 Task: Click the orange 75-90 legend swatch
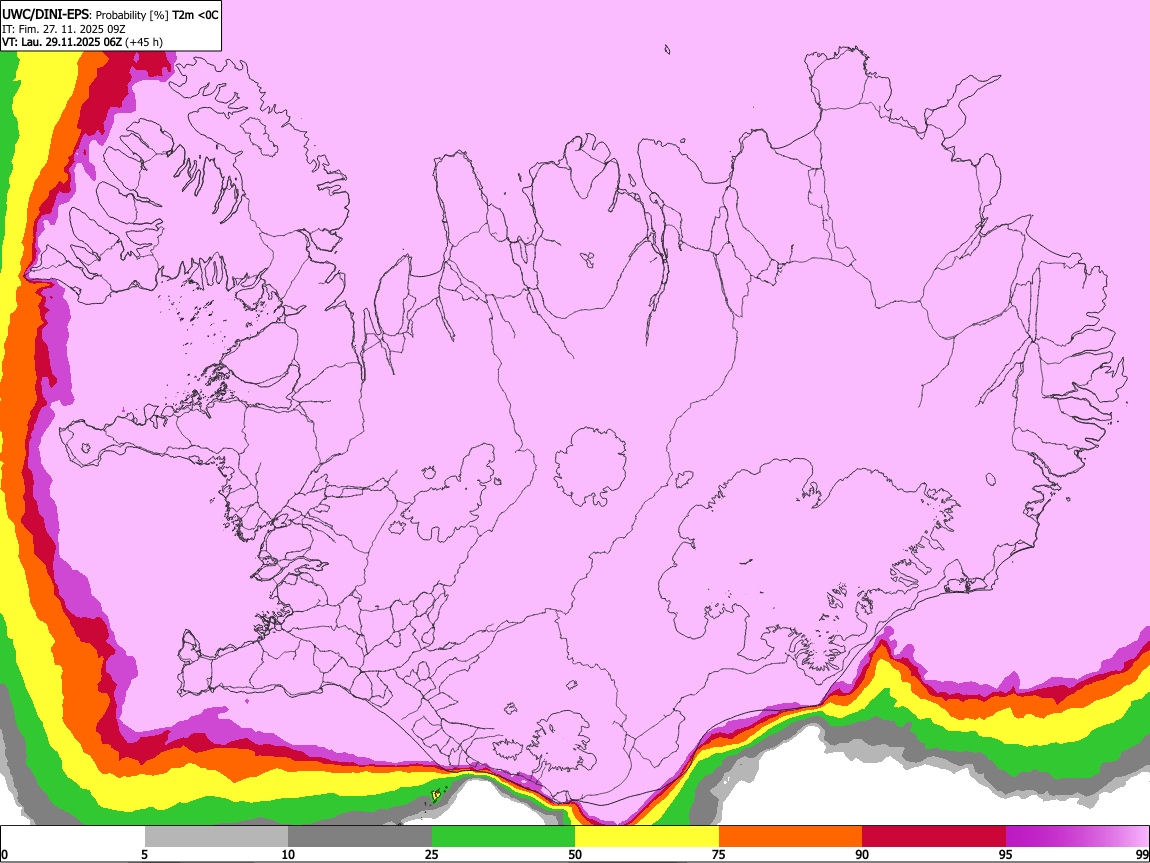790,837
